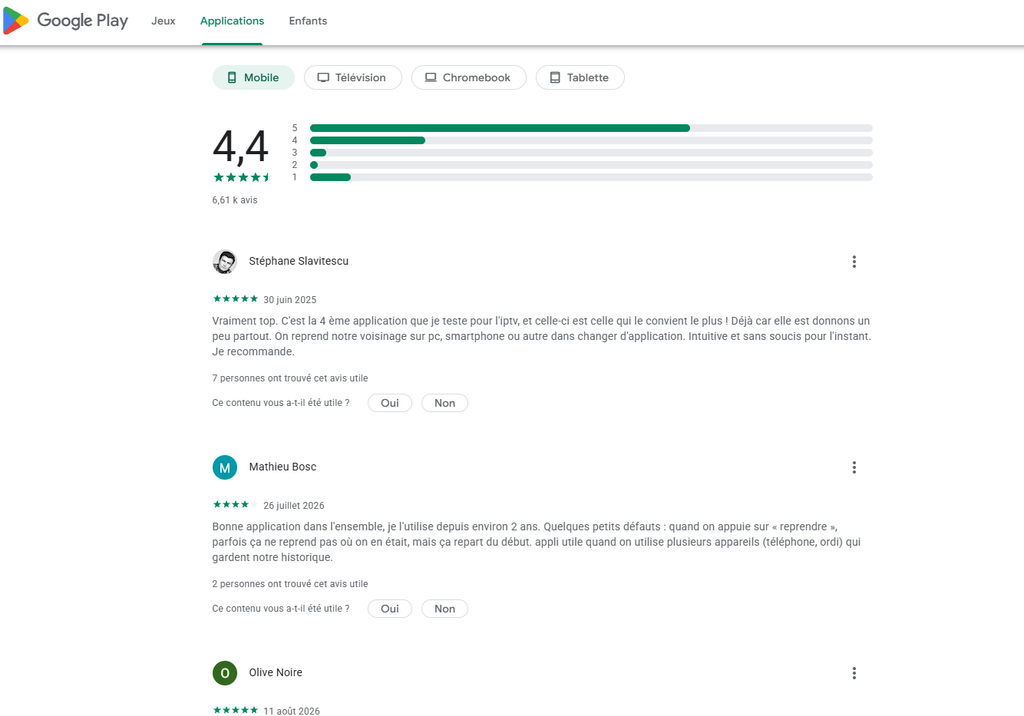Open the Applications tab
Screen dimensions: 1024x716
232,21
